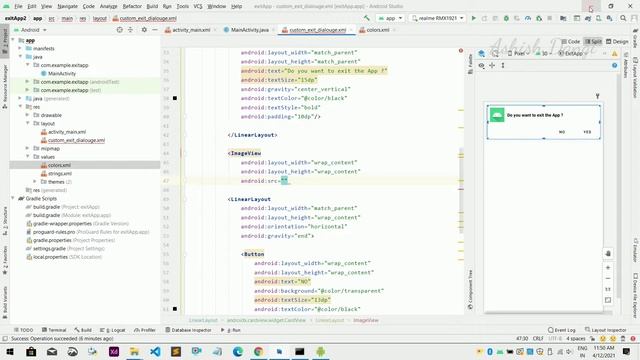
Task: Toggle the Component Tree side tab
Action: (x=470, y=289)
